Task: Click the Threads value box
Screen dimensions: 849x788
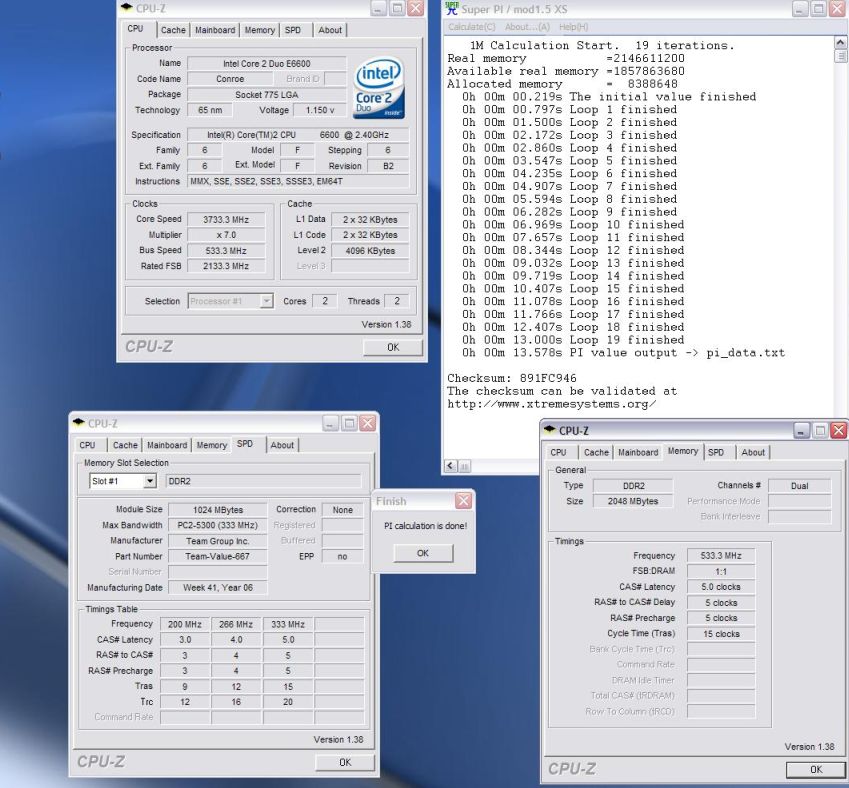Action: 396,301
